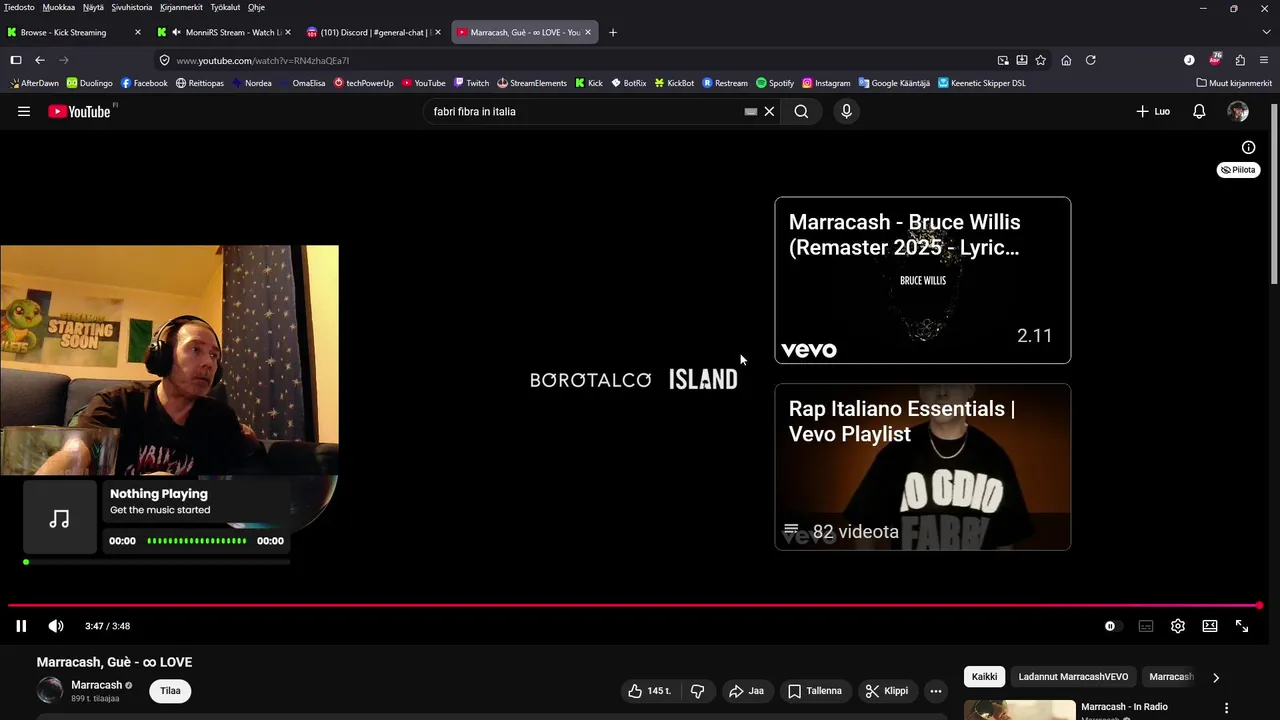The image size is (1280, 720).
Task: Create a clip with Klippi button
Action: pyautogui.click(x=887, y=691)
